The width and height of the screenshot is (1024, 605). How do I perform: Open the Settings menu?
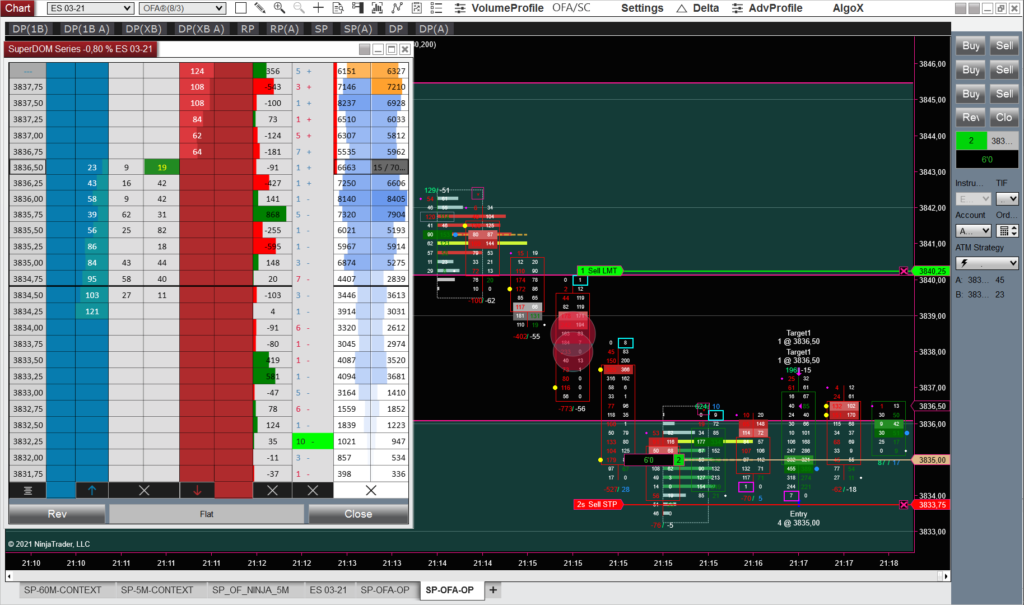[x=642, y=8]
